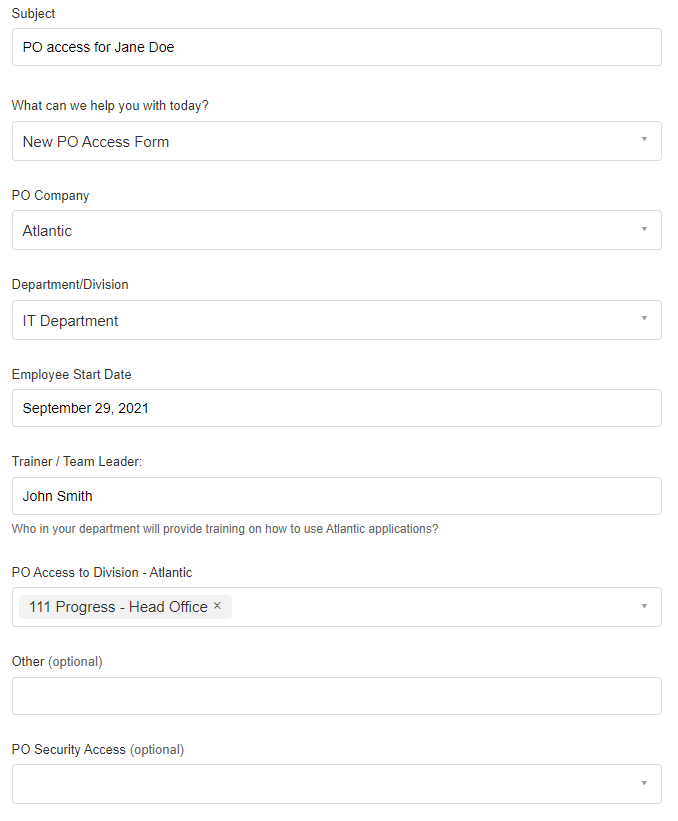Open the empty PO Security Access selector
Viewport: 678px width, 821px height.
click(x=336, y=783)
